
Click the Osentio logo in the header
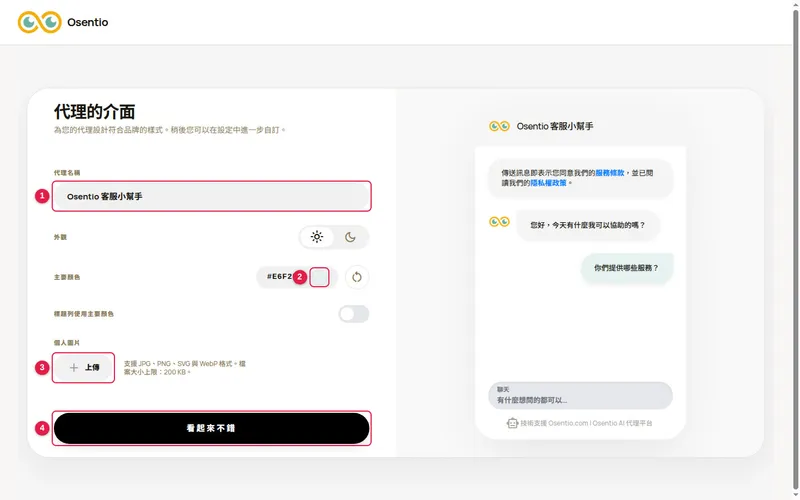pos(39,22)
